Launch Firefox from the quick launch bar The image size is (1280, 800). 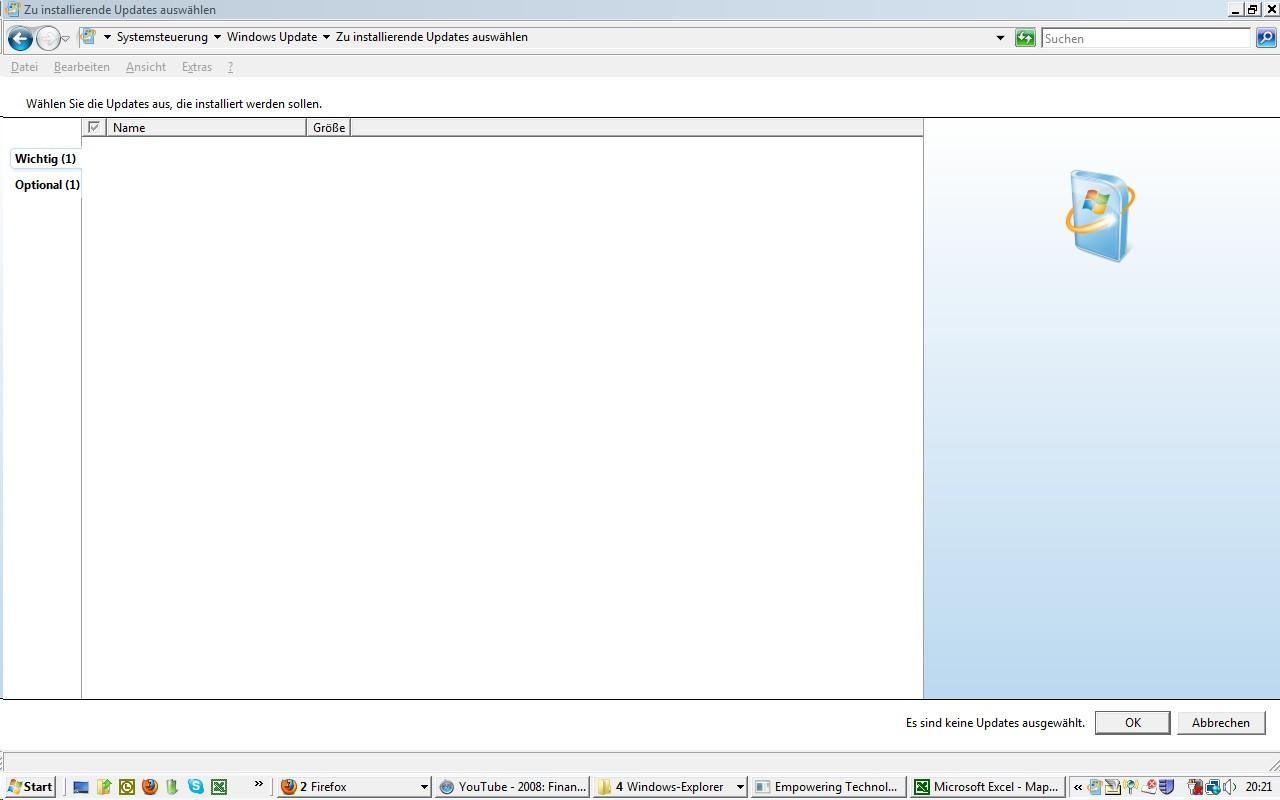[150, 787]
